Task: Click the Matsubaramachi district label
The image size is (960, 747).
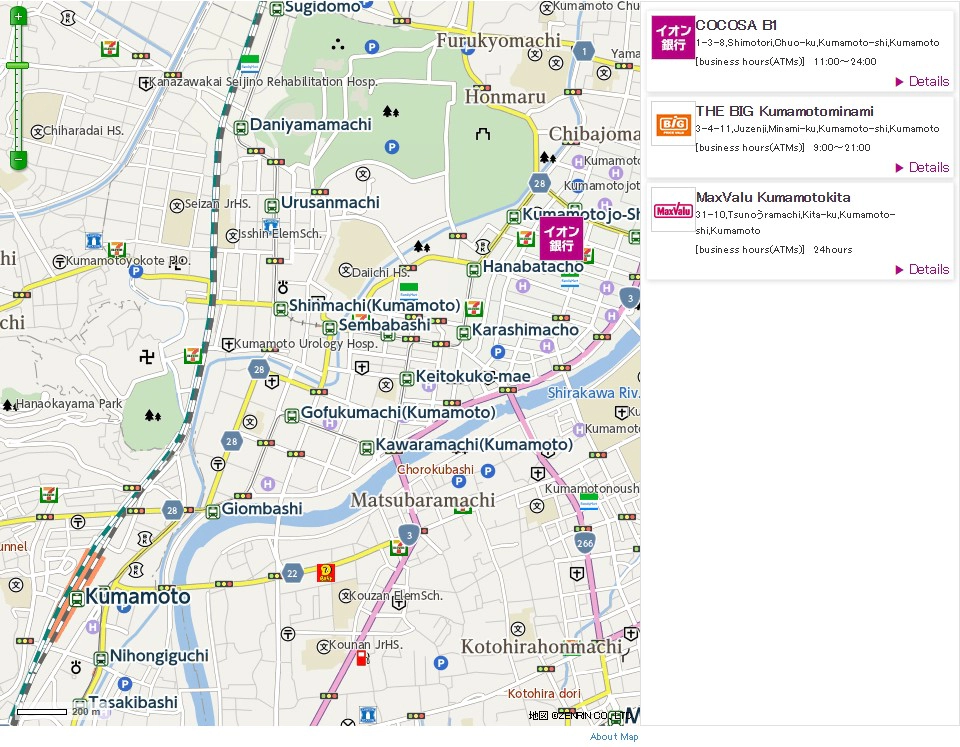Action: pyautogui.click(x=422, y=500)
